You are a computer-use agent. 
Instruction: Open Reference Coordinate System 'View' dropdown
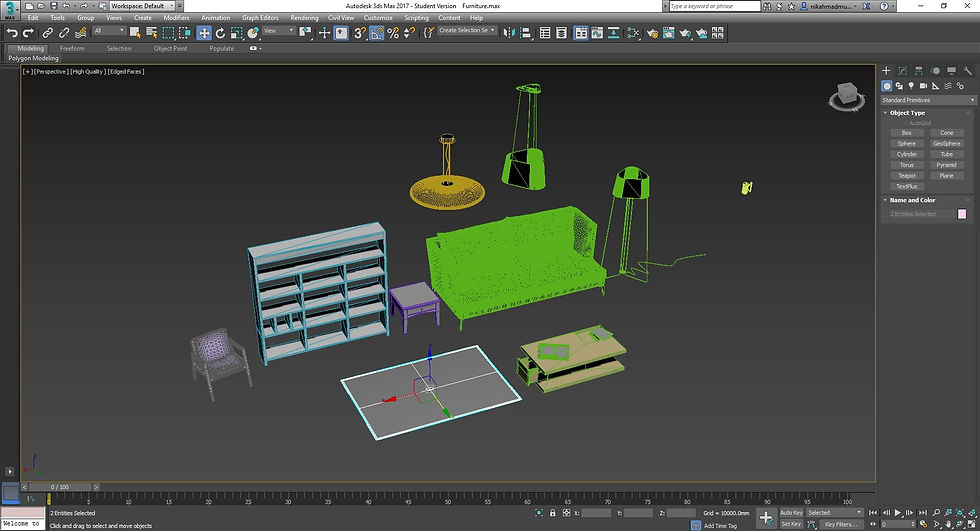pos(278,31)
